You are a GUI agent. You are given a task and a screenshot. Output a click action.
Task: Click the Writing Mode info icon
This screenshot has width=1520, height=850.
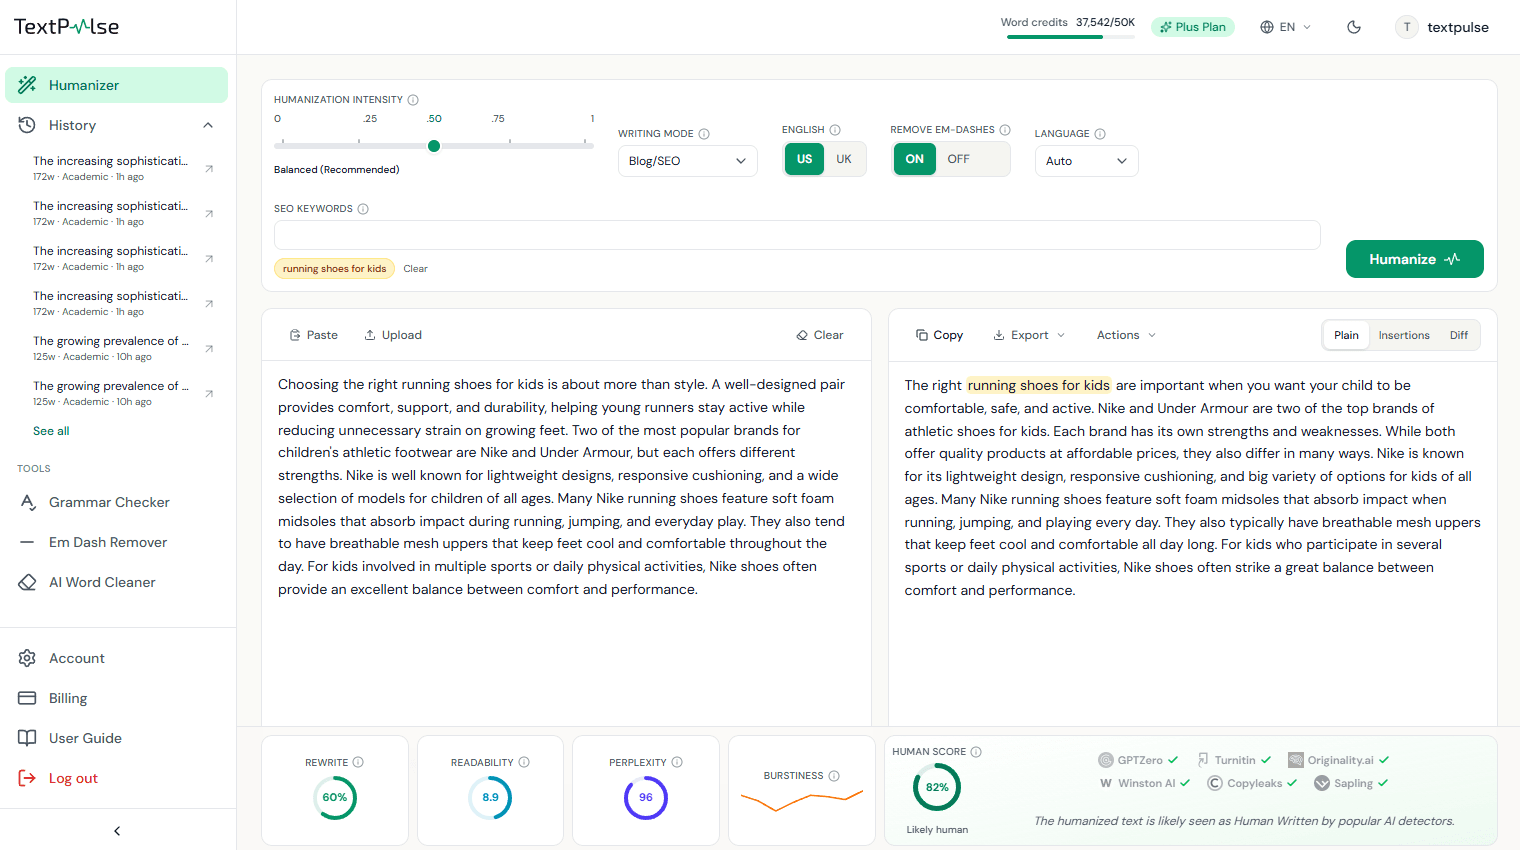tap(704, 134)
